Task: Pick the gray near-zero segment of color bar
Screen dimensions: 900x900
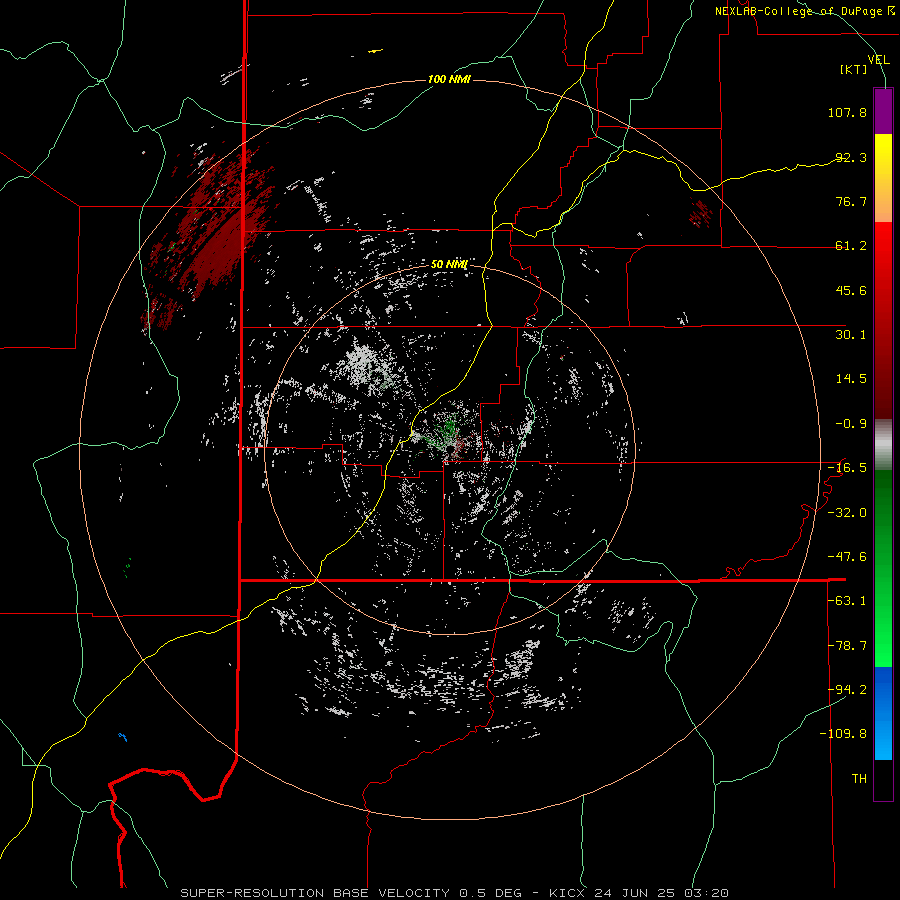Action: click(883, 445)
